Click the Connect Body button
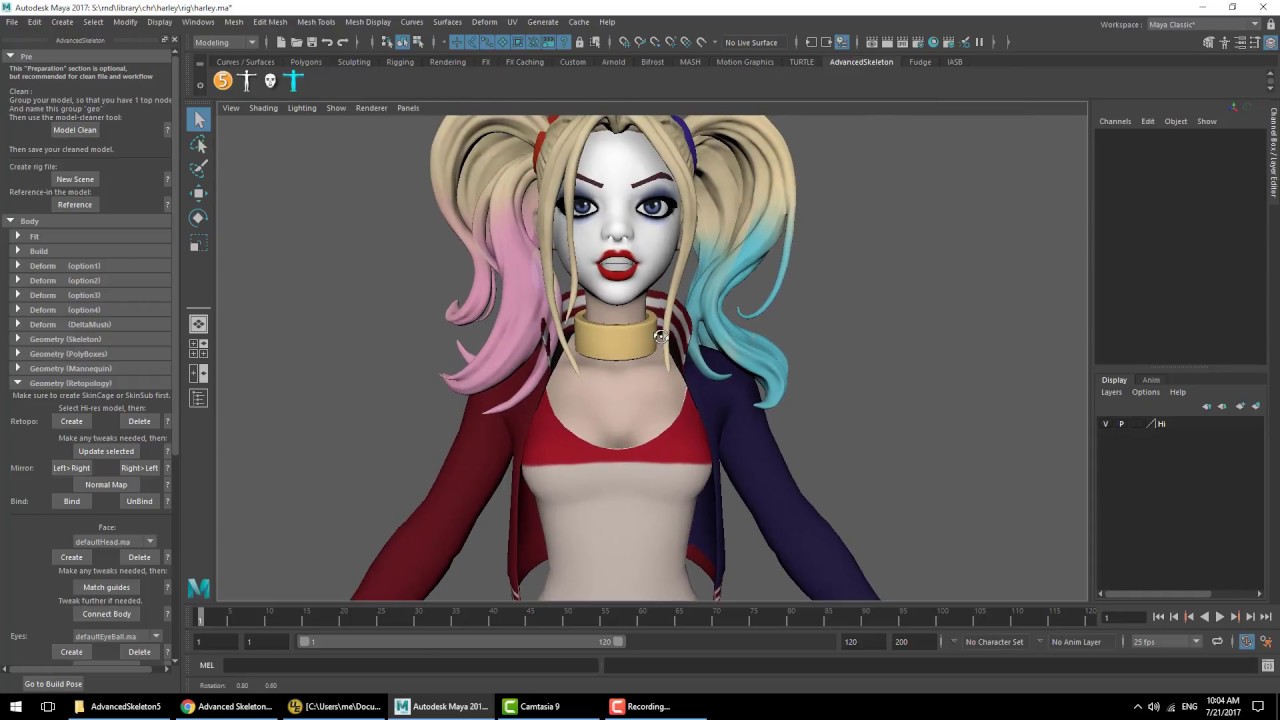The image size is (1280, 720). [x=106, y=614]
